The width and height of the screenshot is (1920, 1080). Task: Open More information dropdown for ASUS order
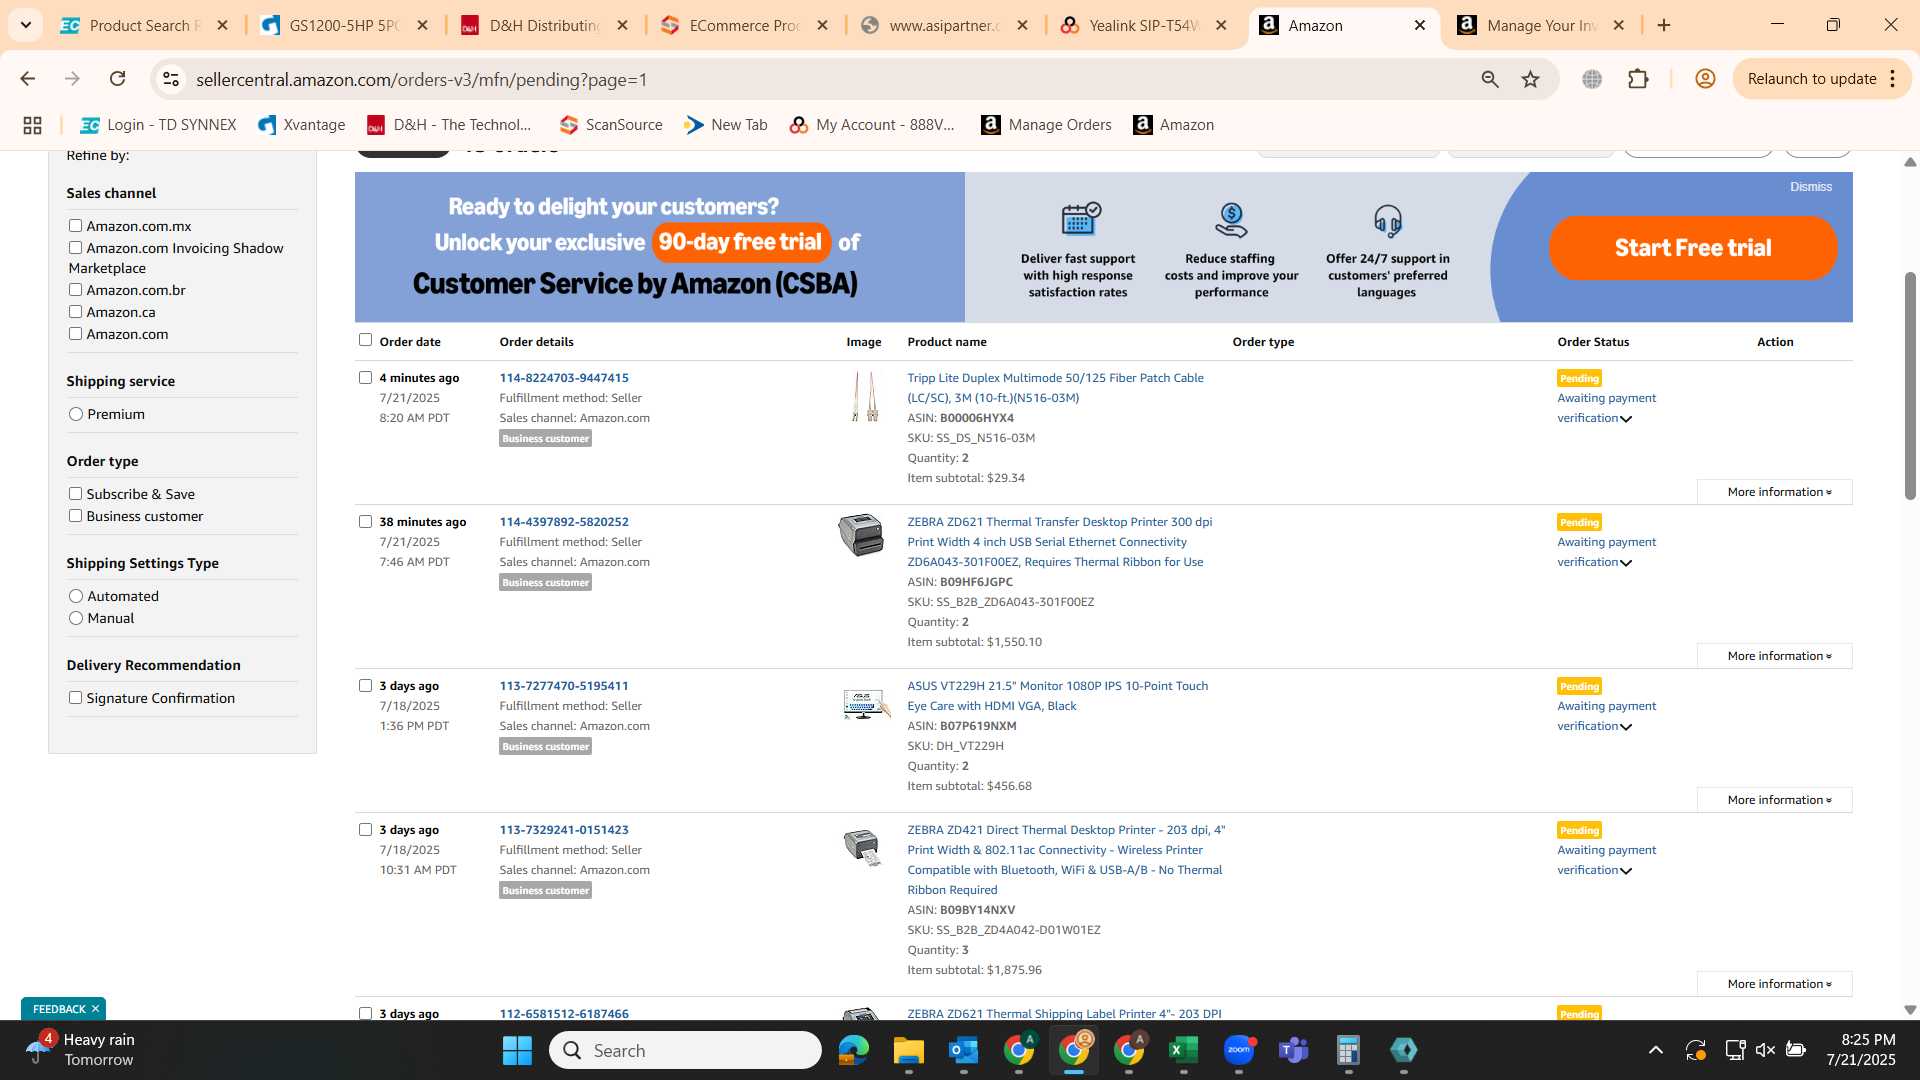coord(1775,800)
